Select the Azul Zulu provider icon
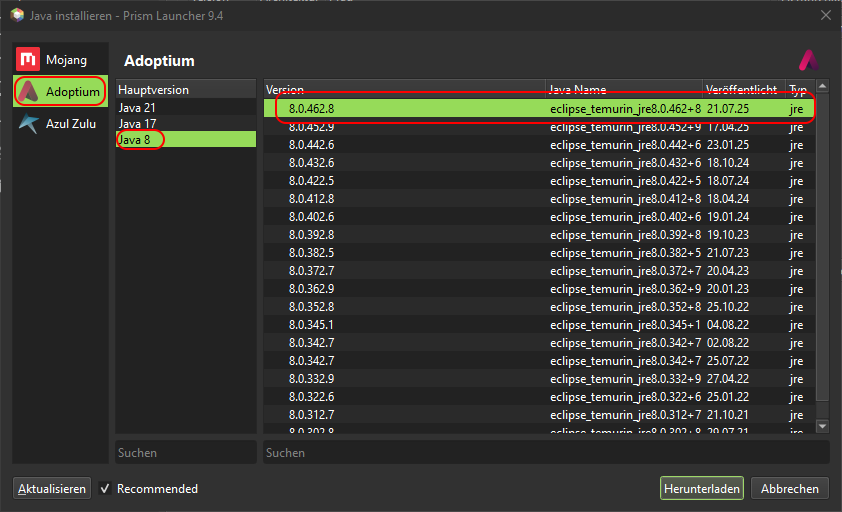Image resolution: width=842 pixels, height=512 pixels. [x=28, y=124]
